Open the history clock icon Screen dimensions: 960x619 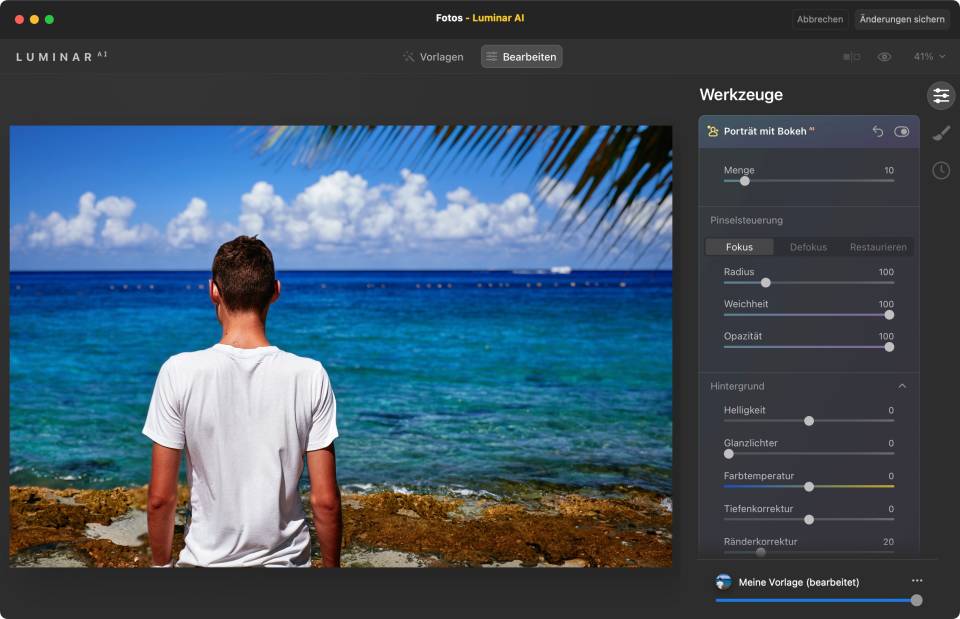(x=941, y=170)
